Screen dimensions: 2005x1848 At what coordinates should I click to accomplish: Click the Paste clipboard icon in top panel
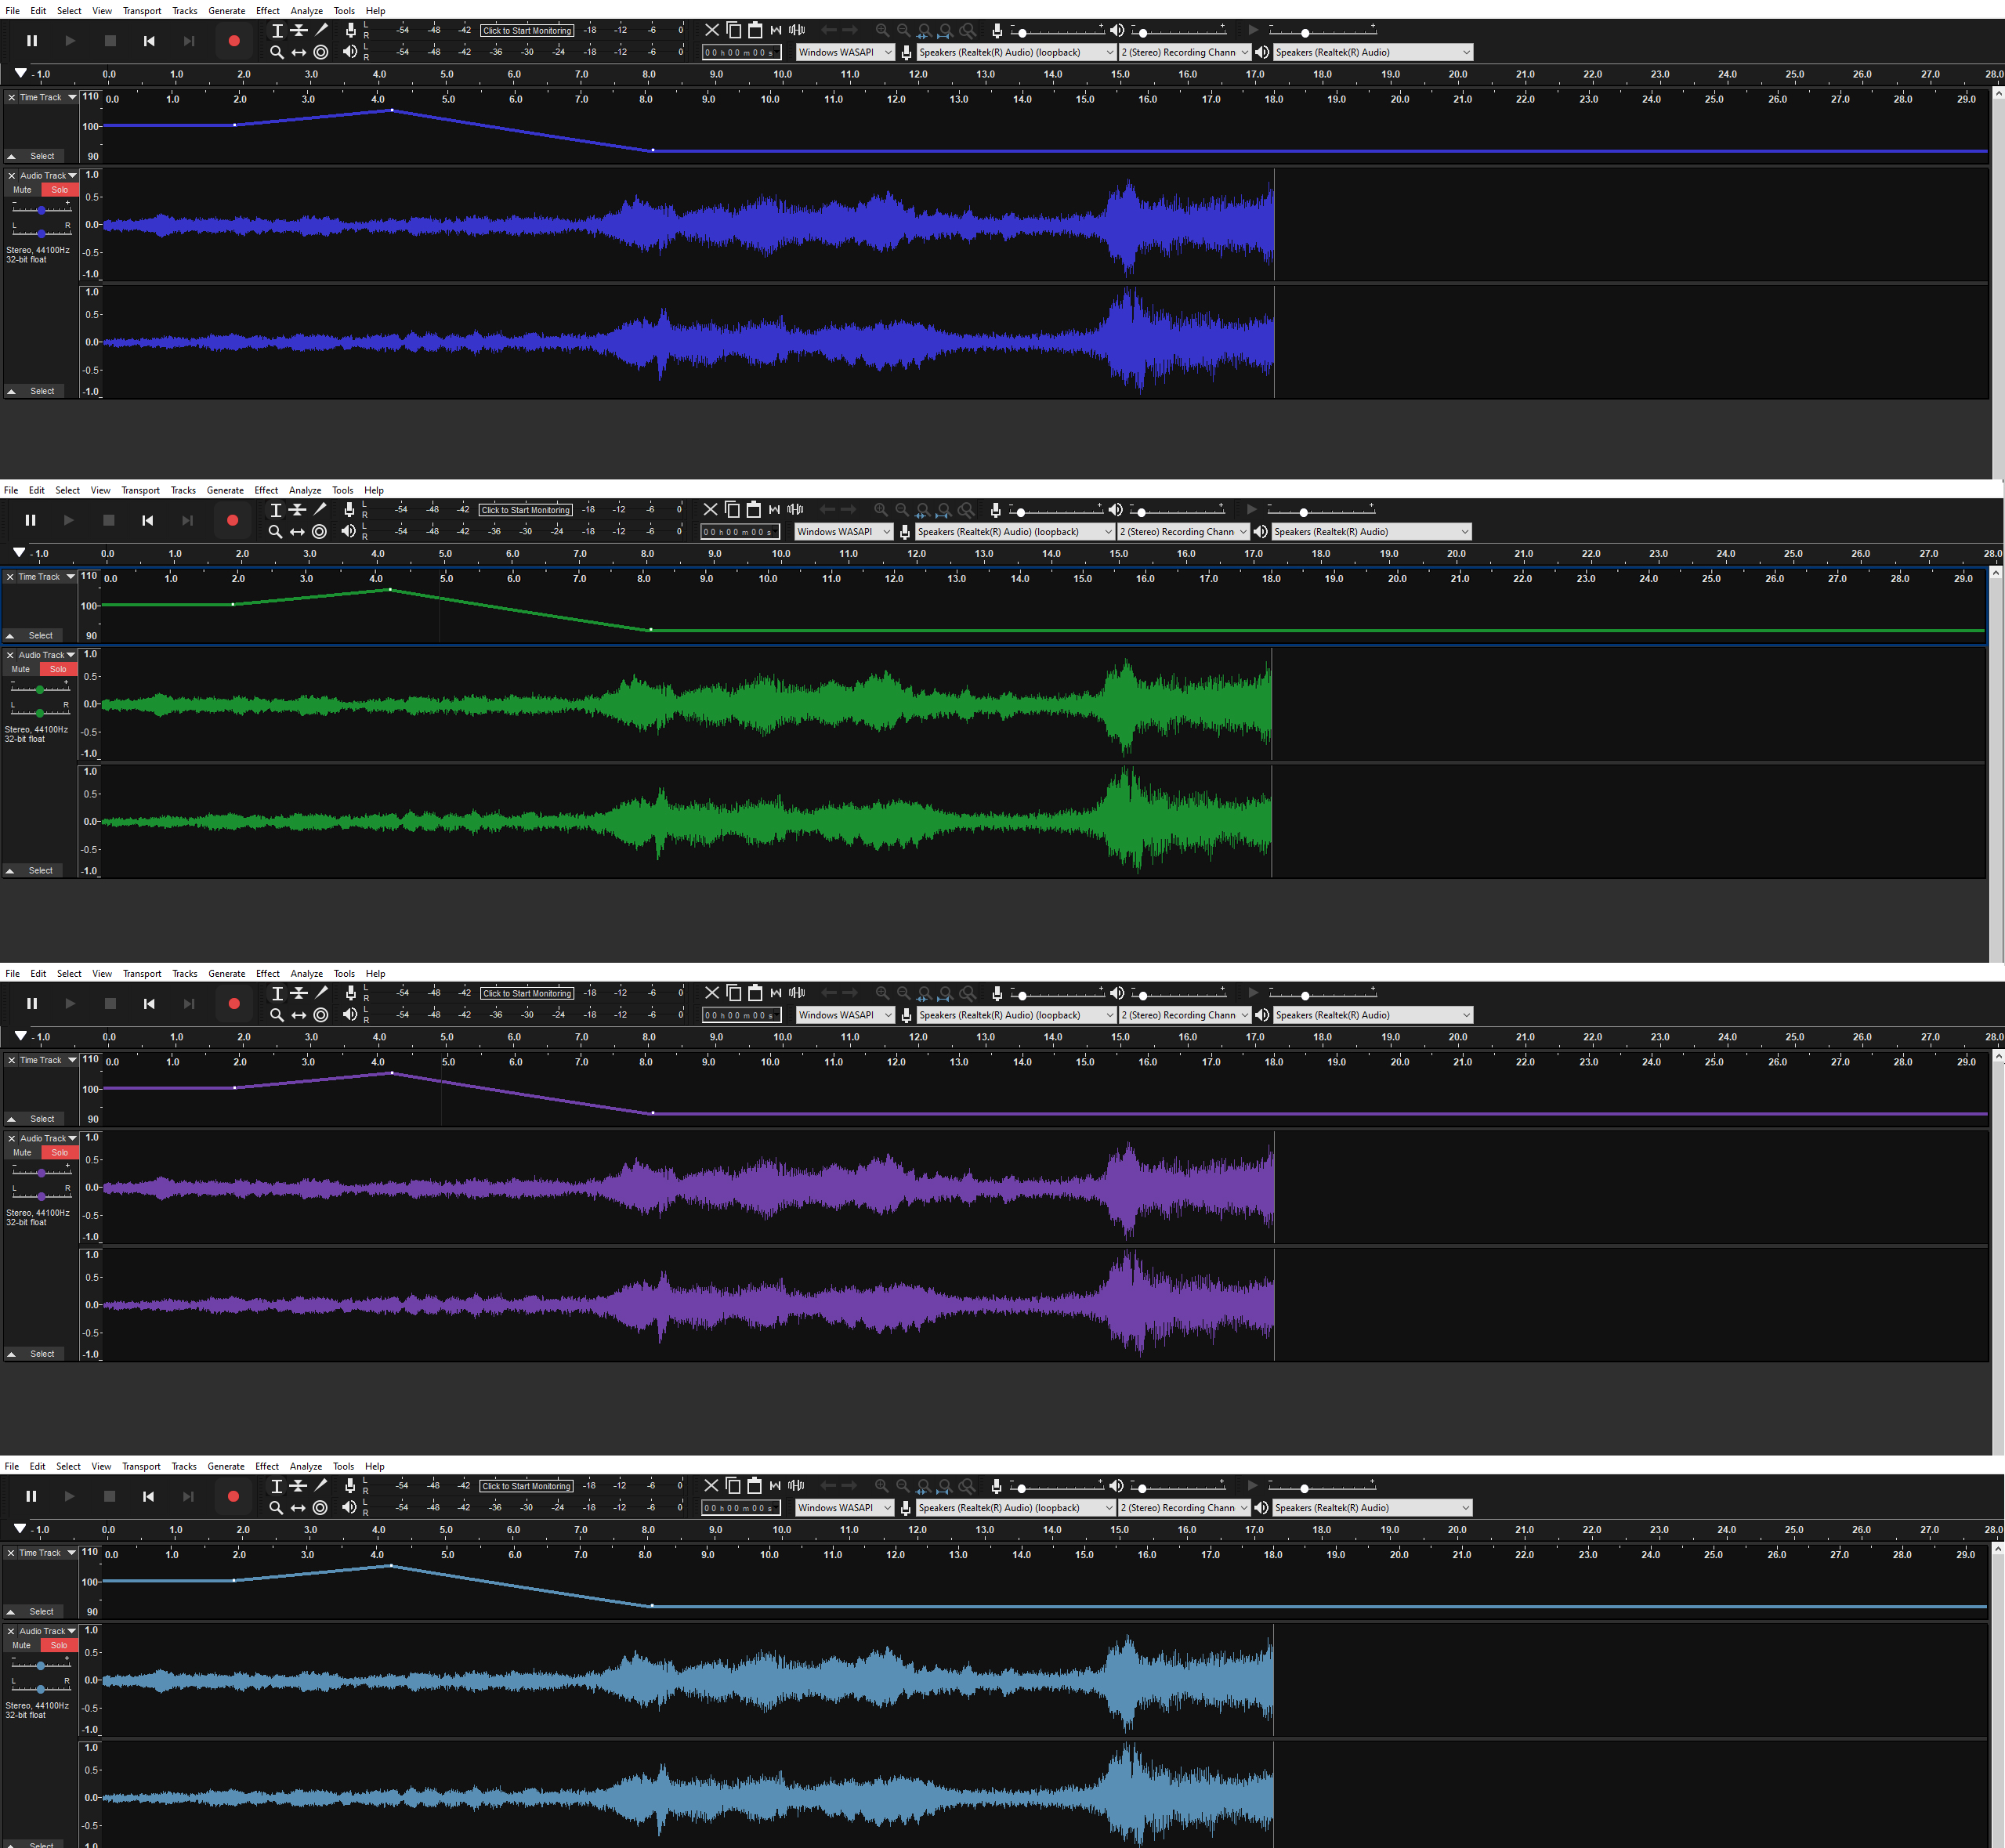(x=755, y=30)
